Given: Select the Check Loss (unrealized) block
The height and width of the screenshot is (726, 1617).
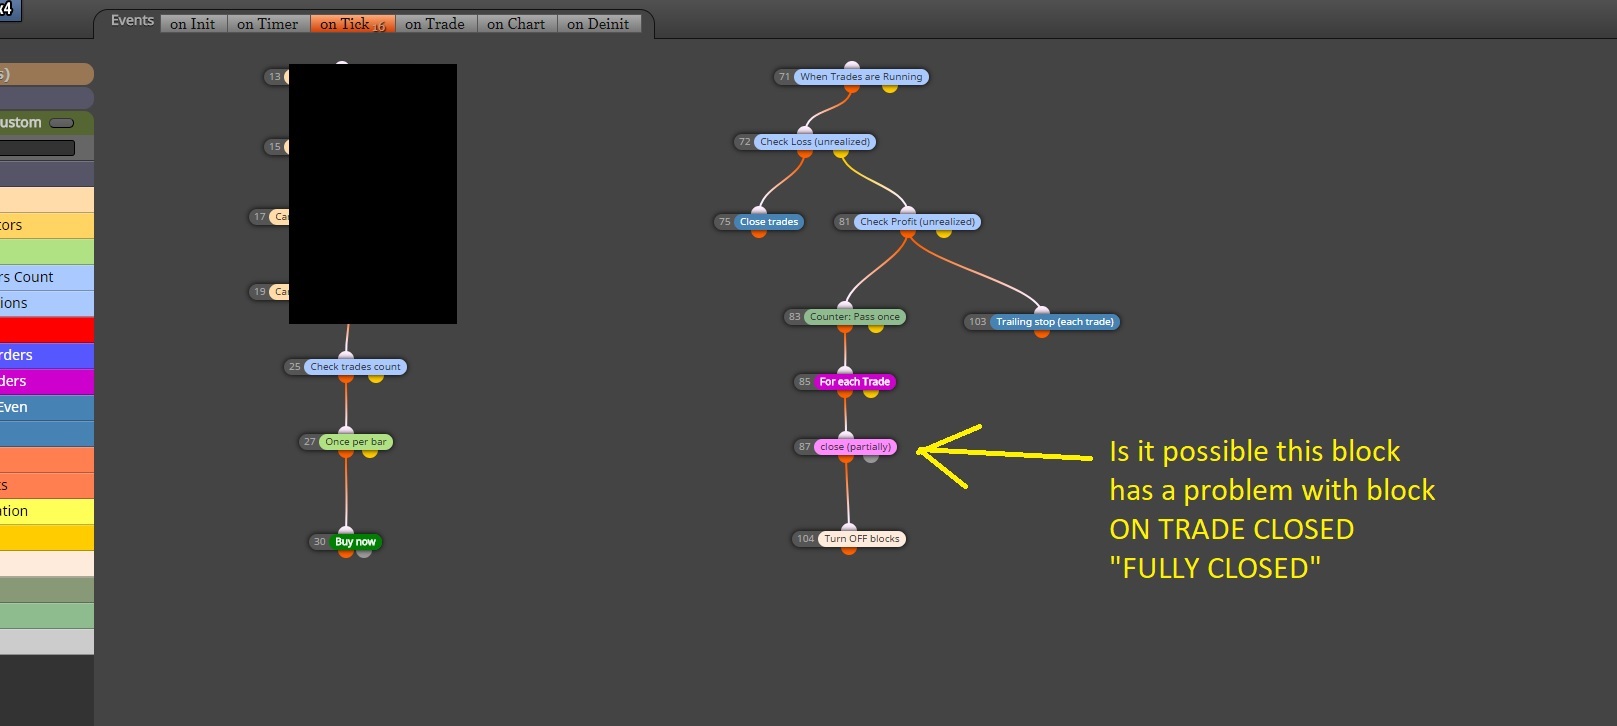Looking at the screenshot, I should (815, 142).
